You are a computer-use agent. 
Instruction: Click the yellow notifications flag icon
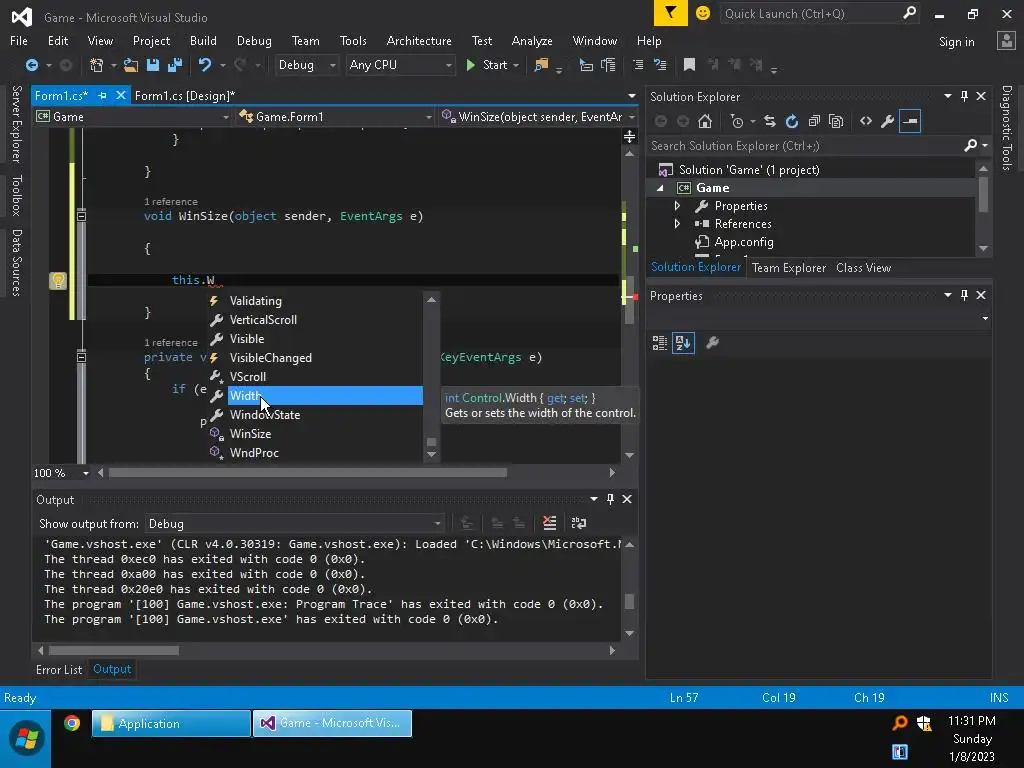point(670,13)
